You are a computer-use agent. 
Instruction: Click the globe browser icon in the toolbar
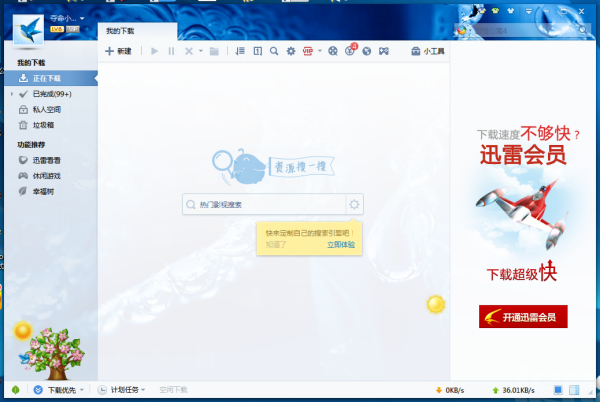click(x=367, y=51)
